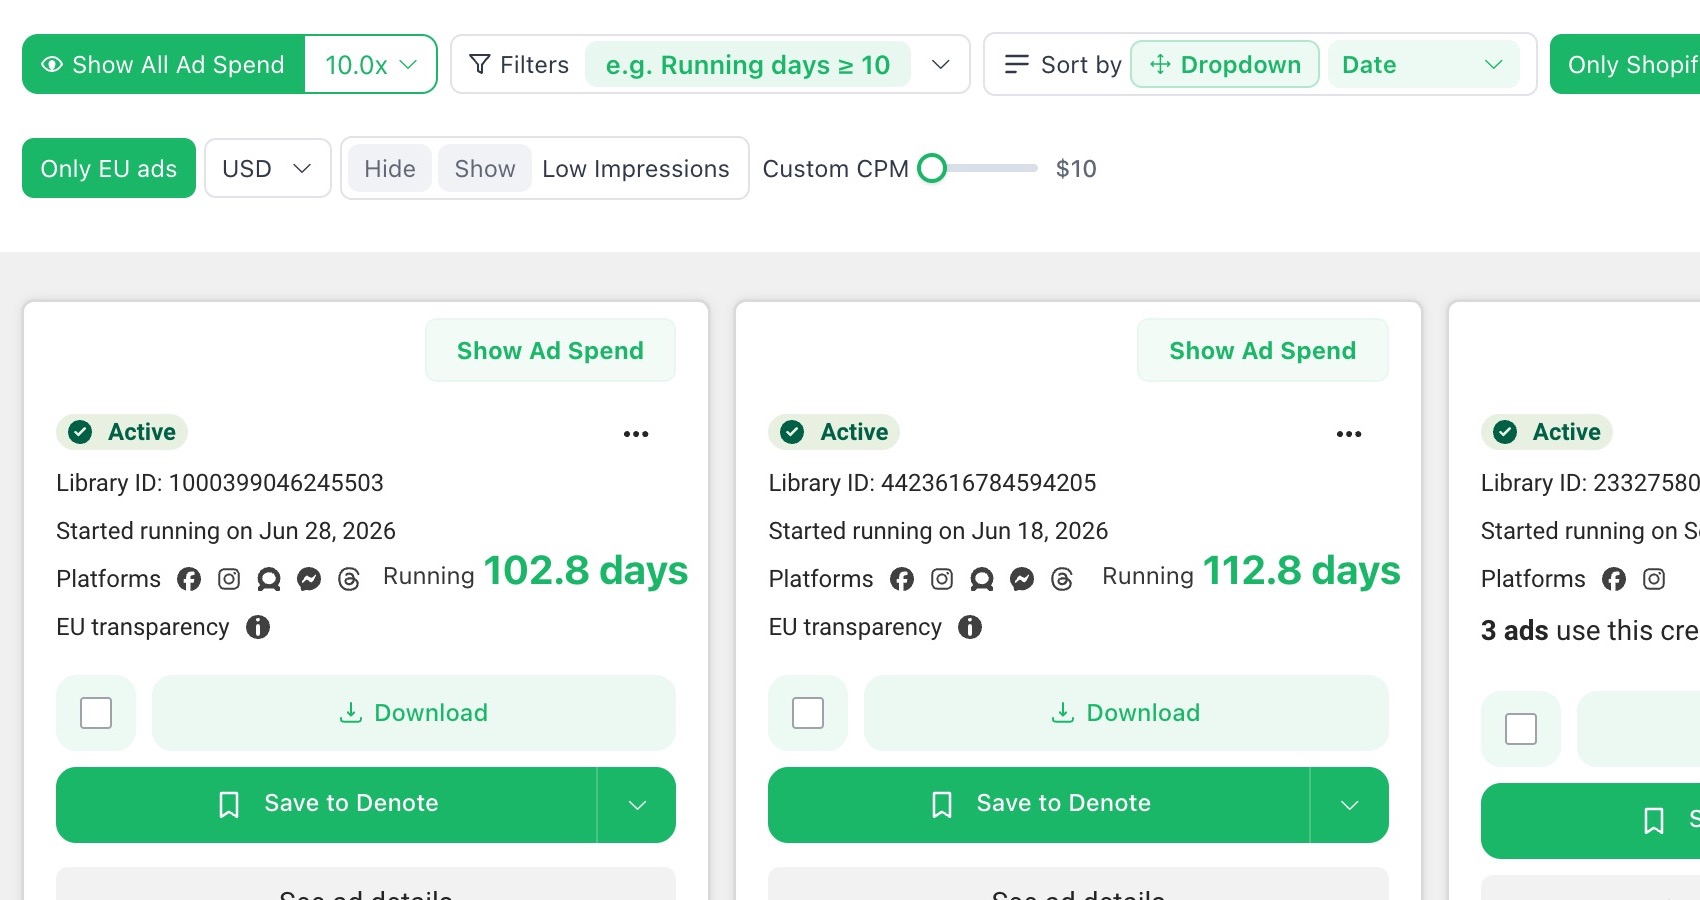1700x900 pixels.
Task: Click Started running on Jun 28, 2026
Action: pyautogui.click(x=226, y=531)
